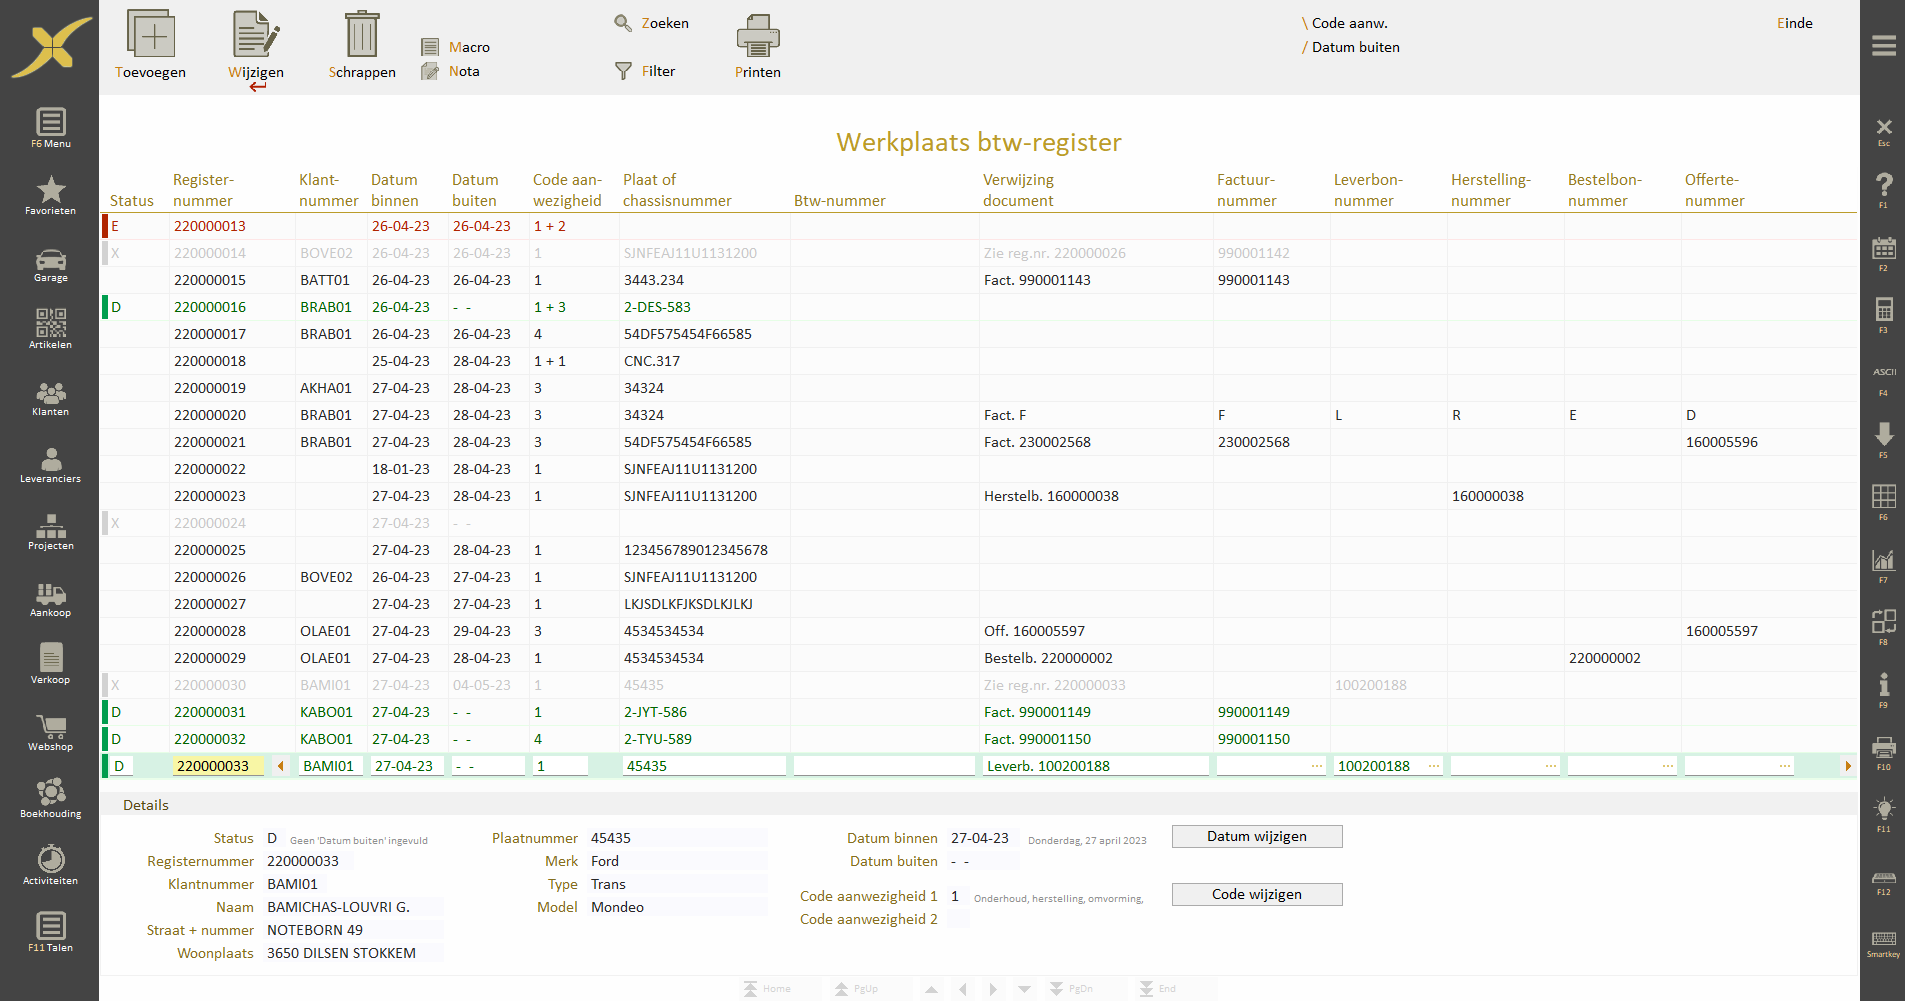Open lookup dots in Factuurnummer field
The width and height of the screenshot is (1905, 1002).
pyautogui.click(x=1317, y=766)
